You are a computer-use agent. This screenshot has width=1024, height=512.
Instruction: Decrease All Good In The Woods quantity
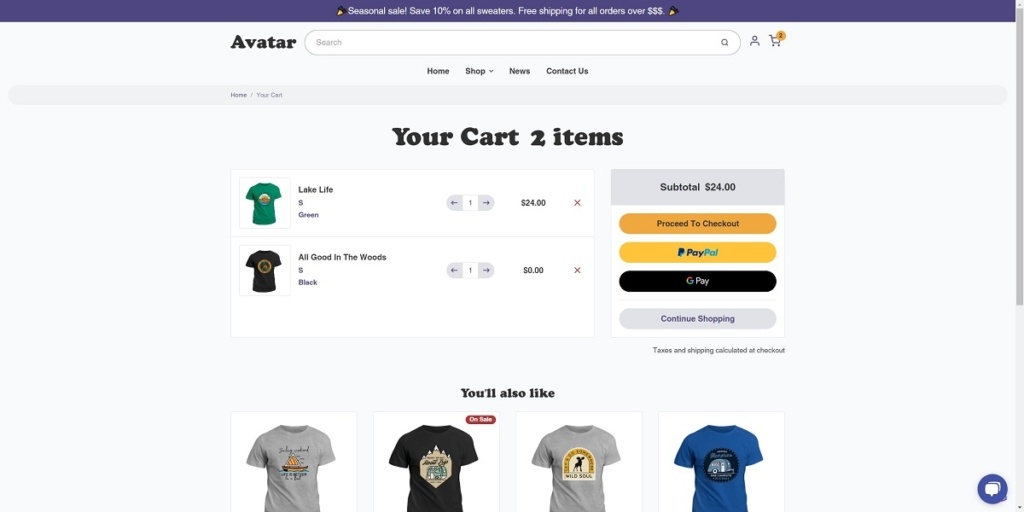pos(454,270)
